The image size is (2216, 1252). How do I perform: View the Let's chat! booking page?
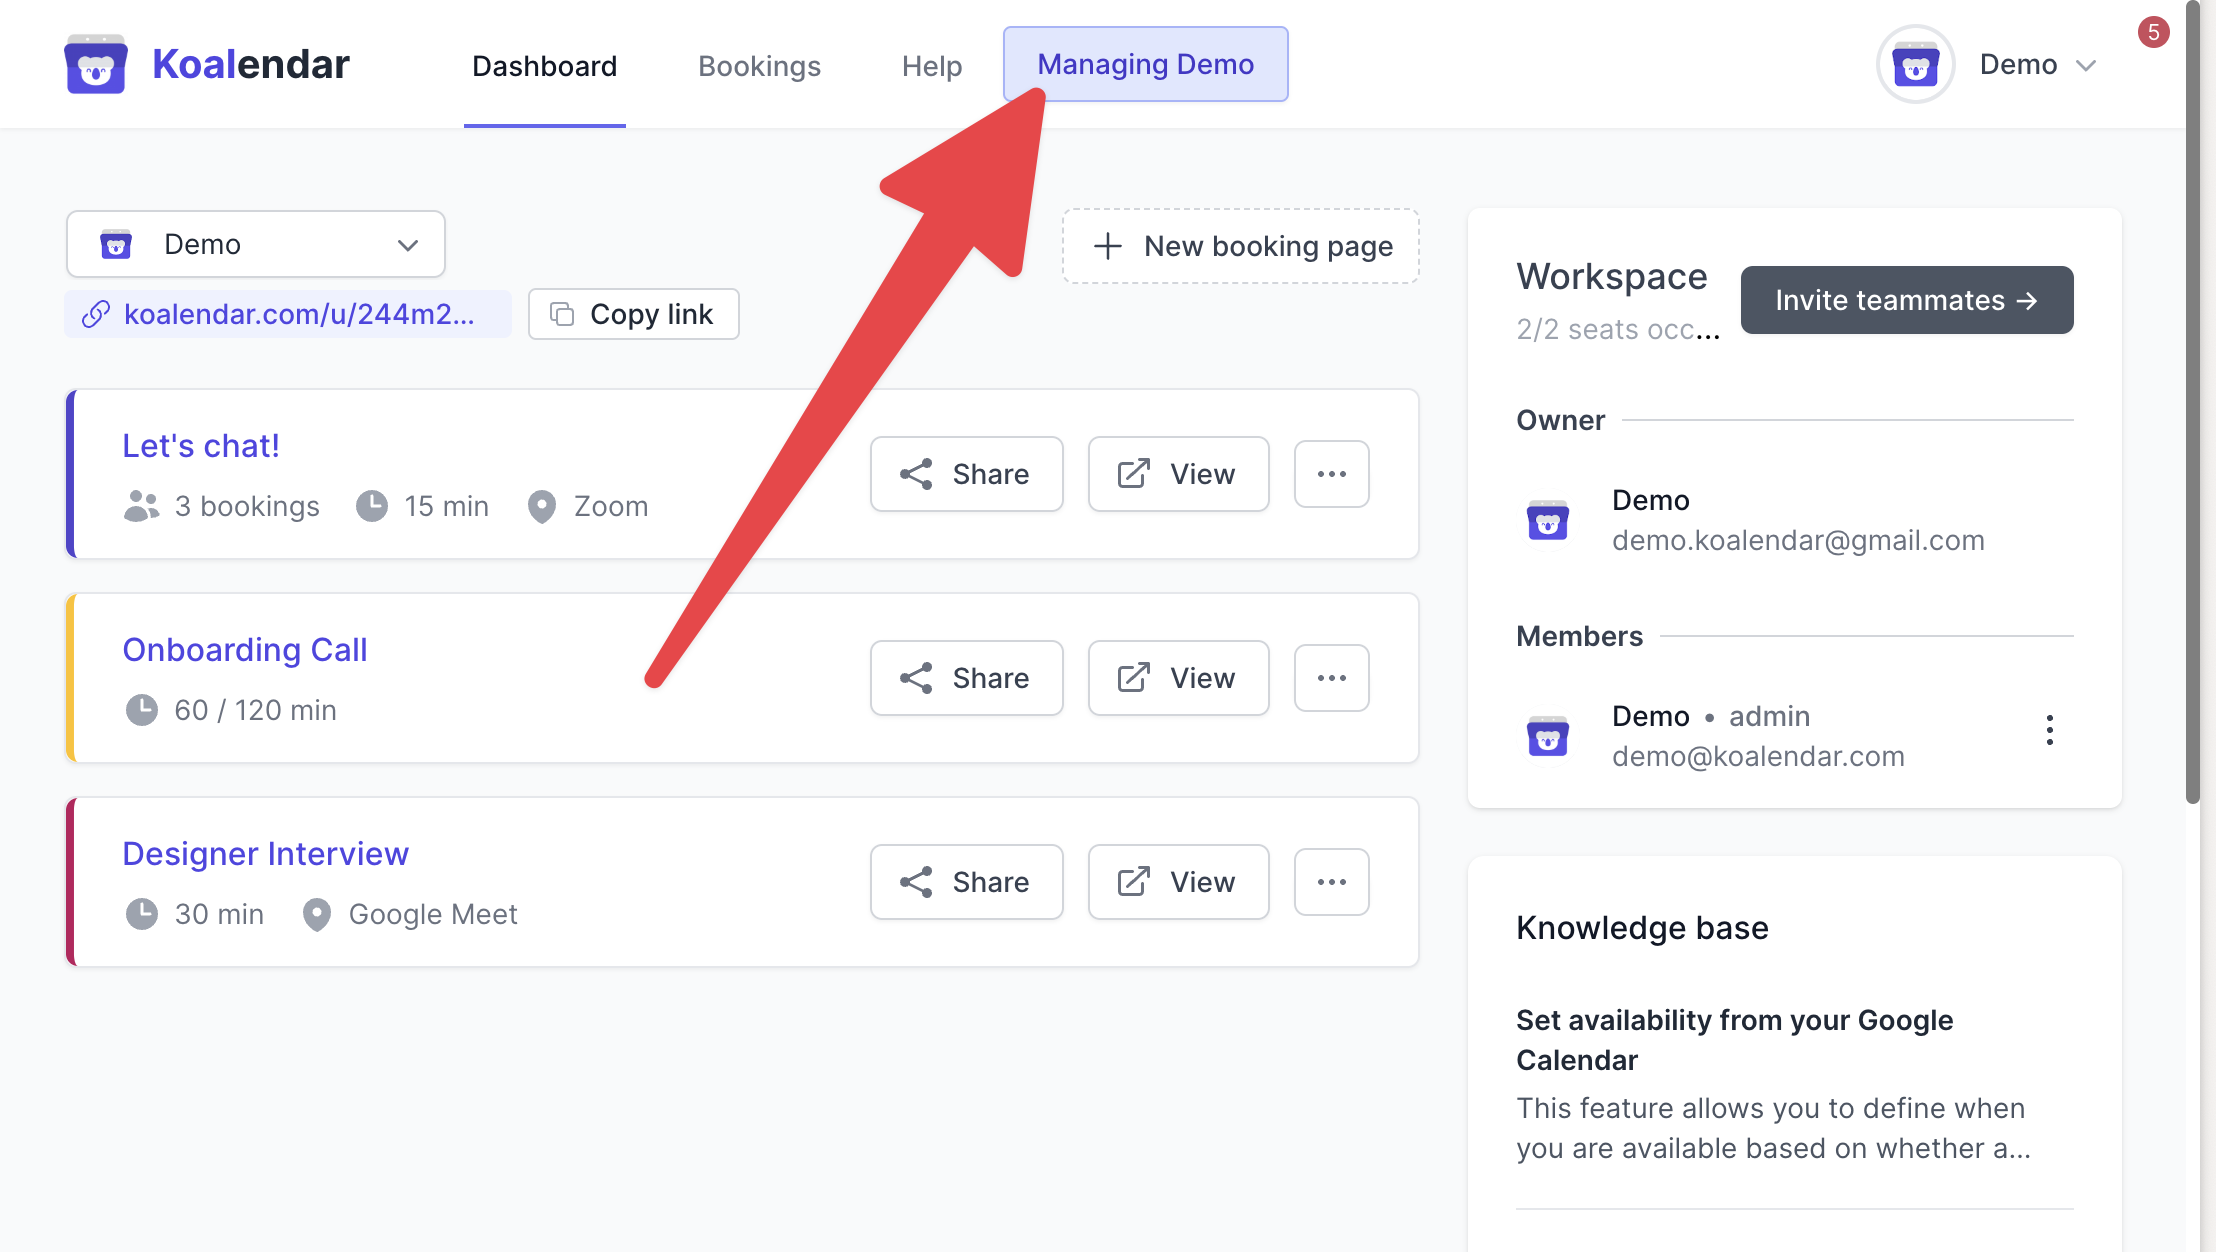(x=1178, y=474)
